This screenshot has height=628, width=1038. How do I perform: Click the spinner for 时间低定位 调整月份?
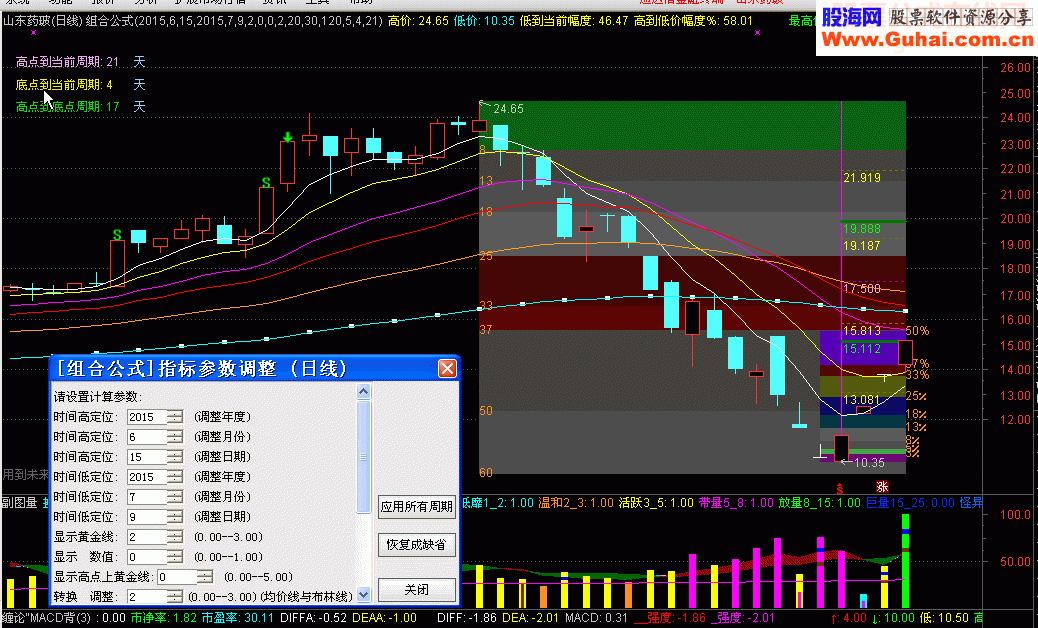tap(175, 496)
